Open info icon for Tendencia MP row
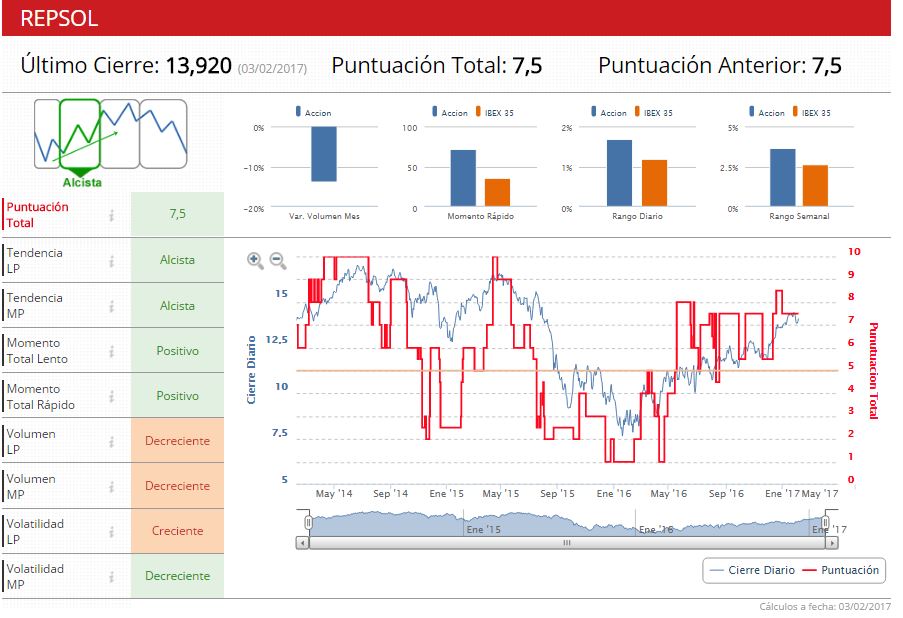 [x=112, y=306]
